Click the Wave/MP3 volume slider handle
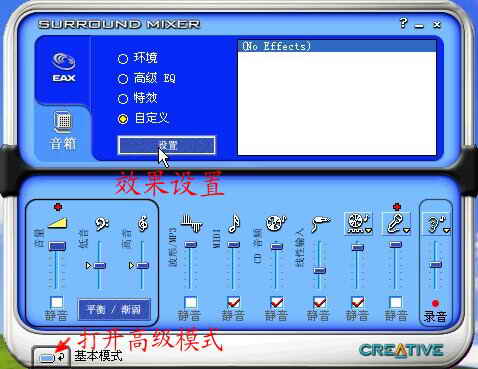This screenshot has width=478, height=369. [x=191, y=245]
